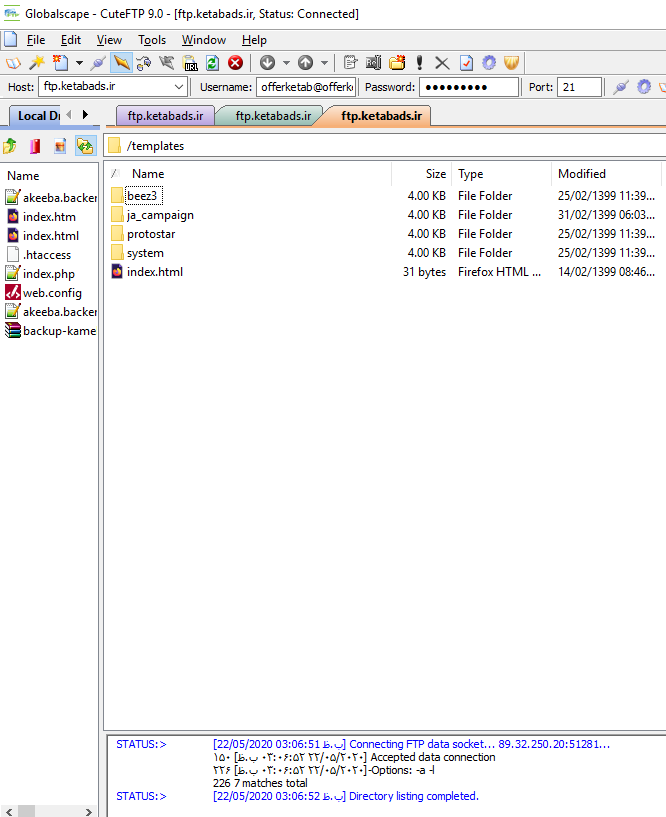Click the Download arrow icon
Image resolution: width=666 pixels, height=817 pixels.
tap(267, 63)
